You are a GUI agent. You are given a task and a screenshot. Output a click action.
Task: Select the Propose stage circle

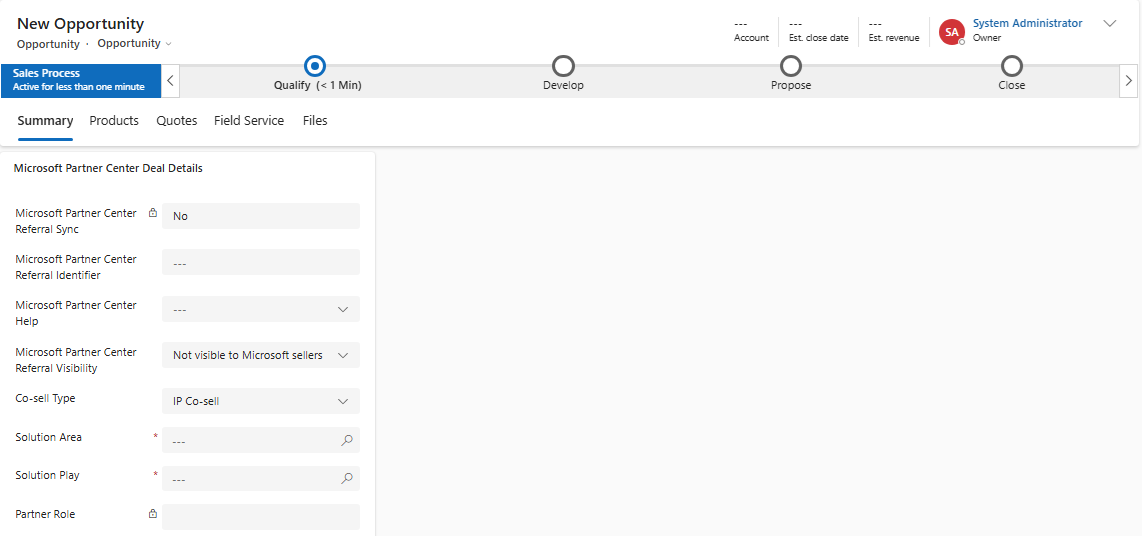click(791, 66)
